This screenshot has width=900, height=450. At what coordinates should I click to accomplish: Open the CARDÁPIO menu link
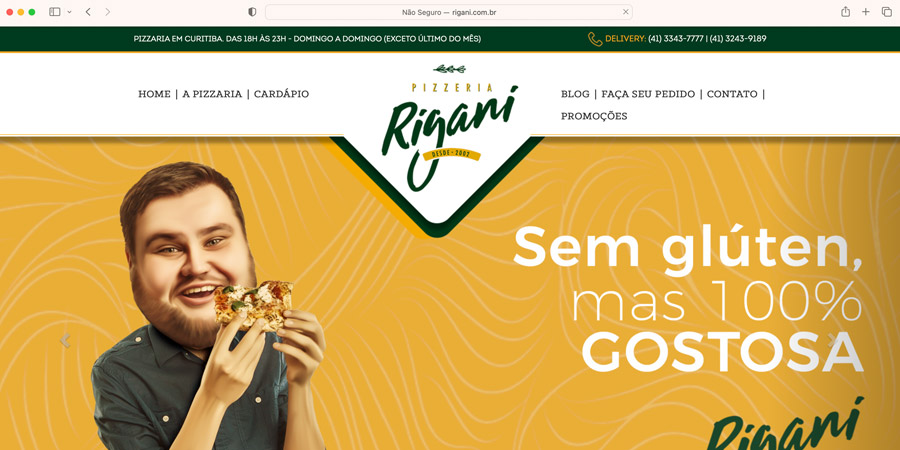click(281, 94)
